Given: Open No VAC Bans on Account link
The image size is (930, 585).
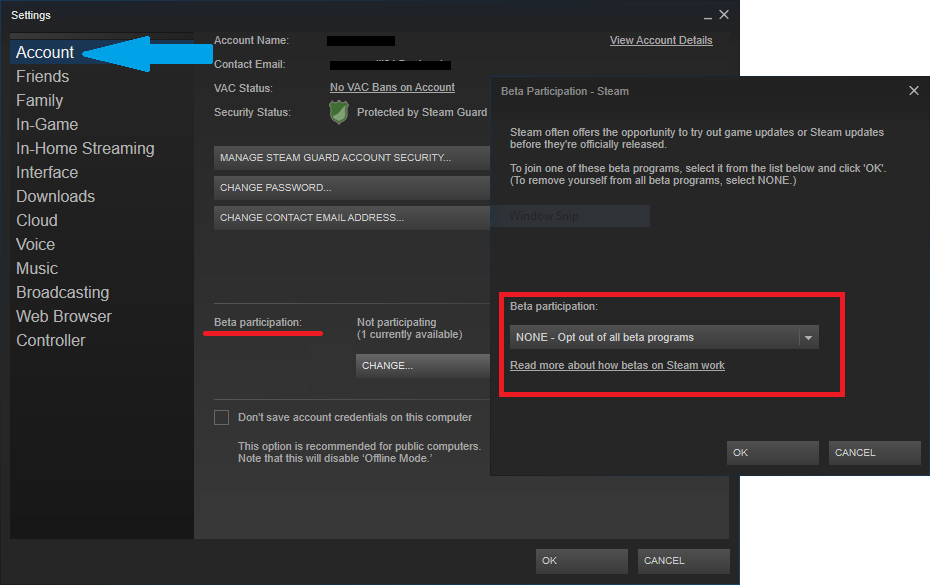Looking at the screenshot, I should point(392,87).
